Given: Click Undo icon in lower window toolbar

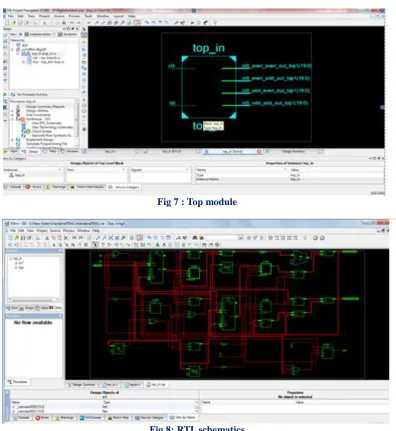Looking at the screenshot, I should coord(74,238).
